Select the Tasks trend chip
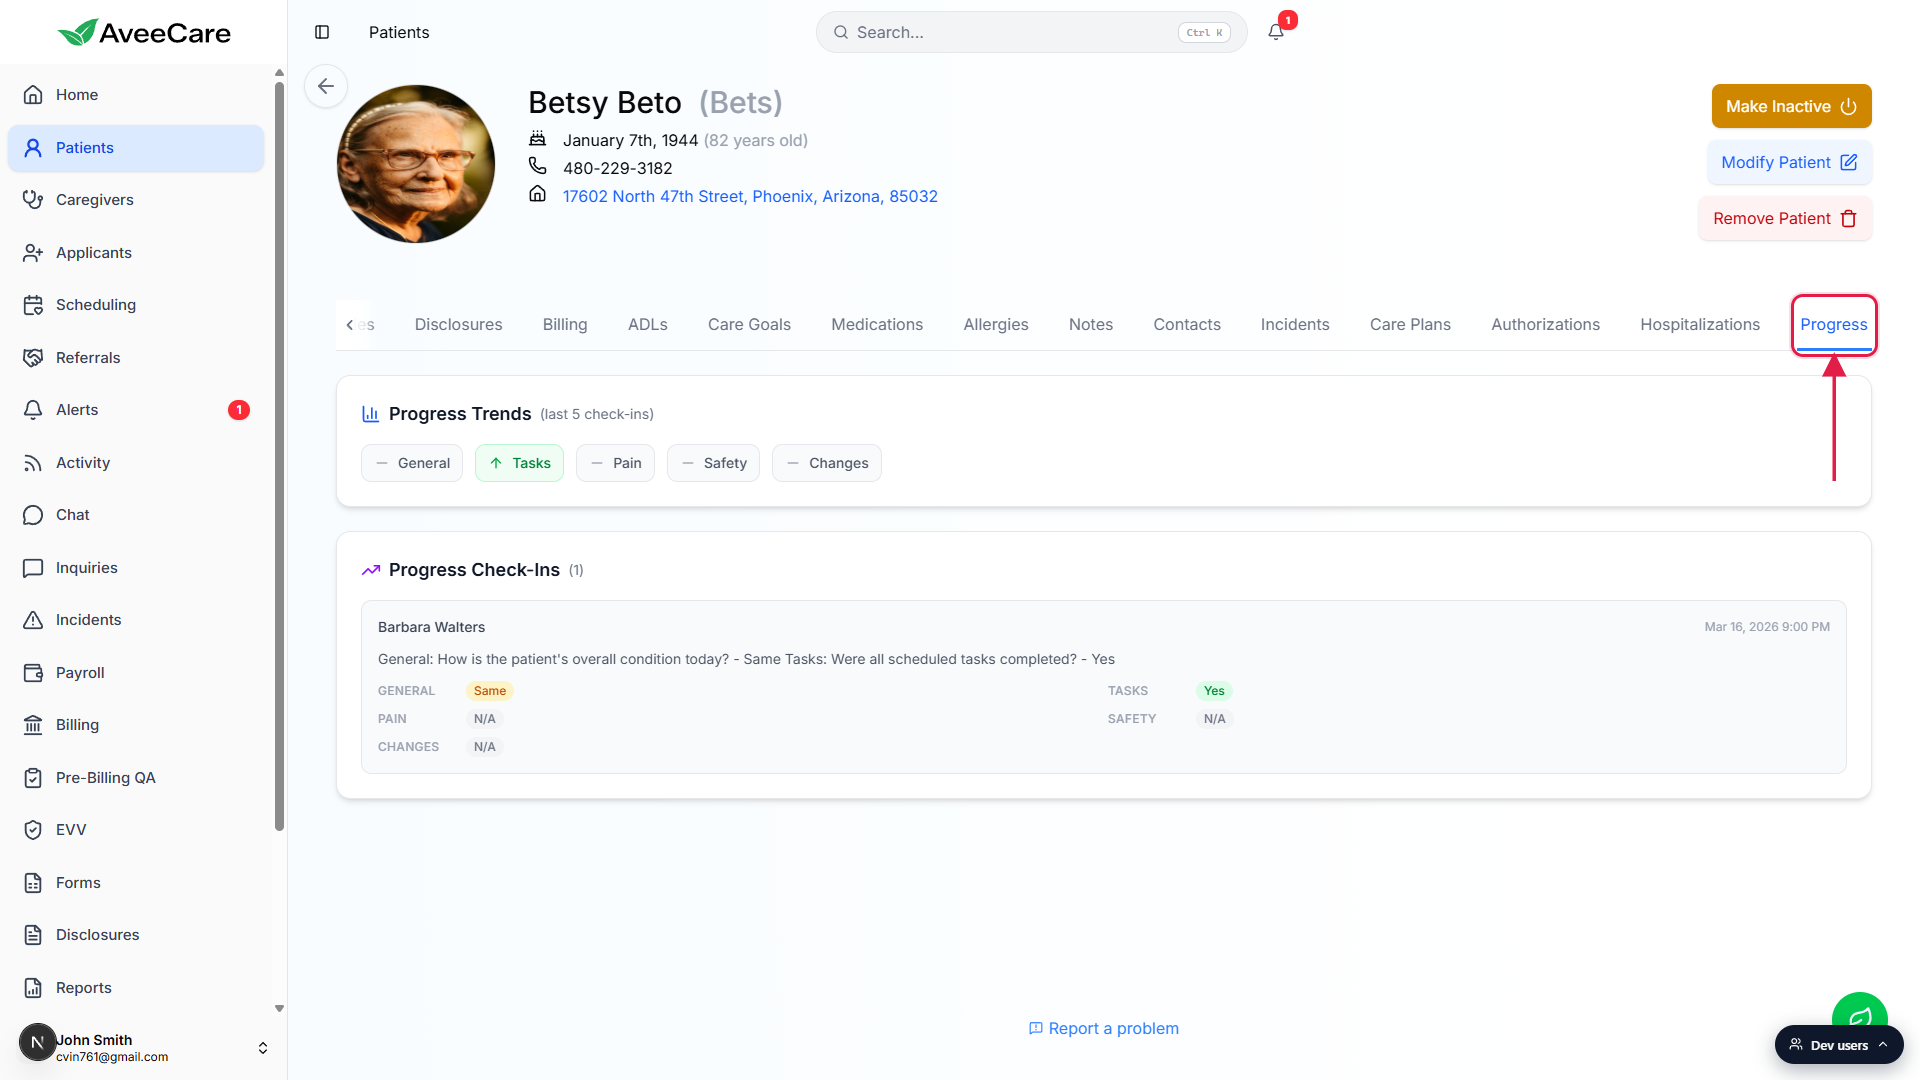The height and width of the screenshot is (1080, 1920). pos(519,463)
